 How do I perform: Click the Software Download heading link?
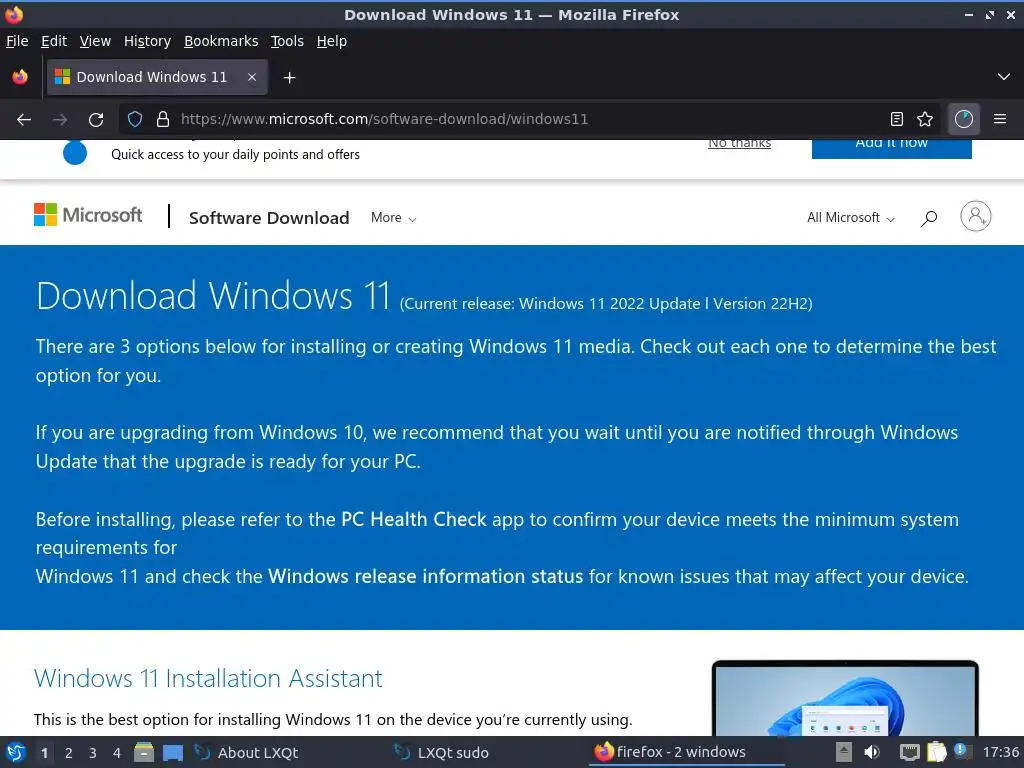point(269,218)
